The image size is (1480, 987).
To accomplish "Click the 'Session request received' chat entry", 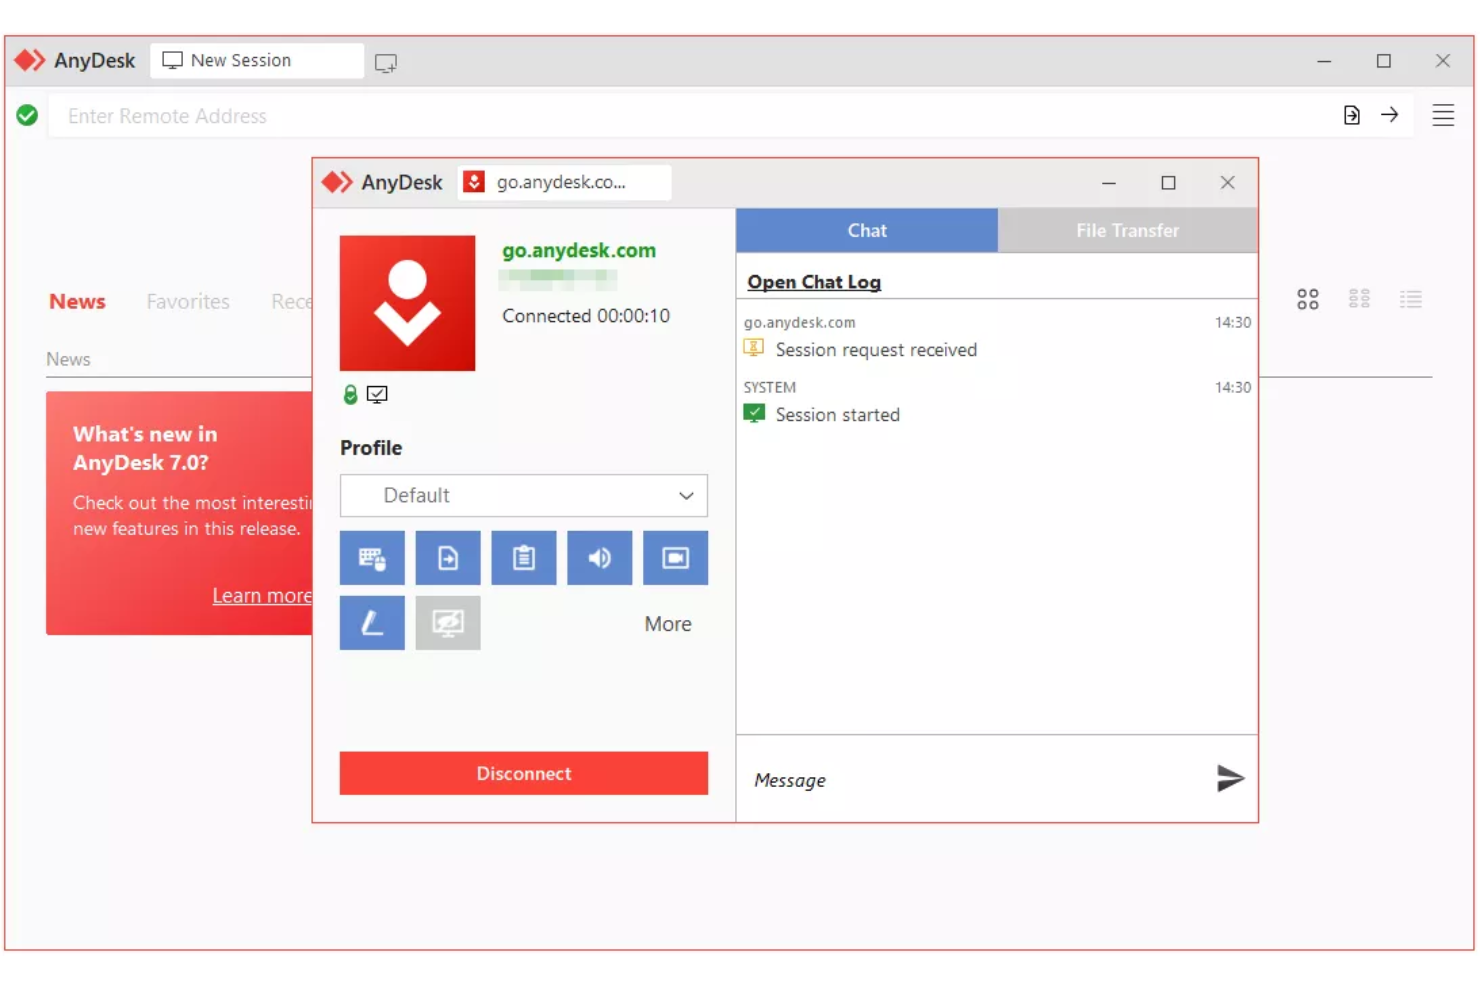I will point(876,350).
